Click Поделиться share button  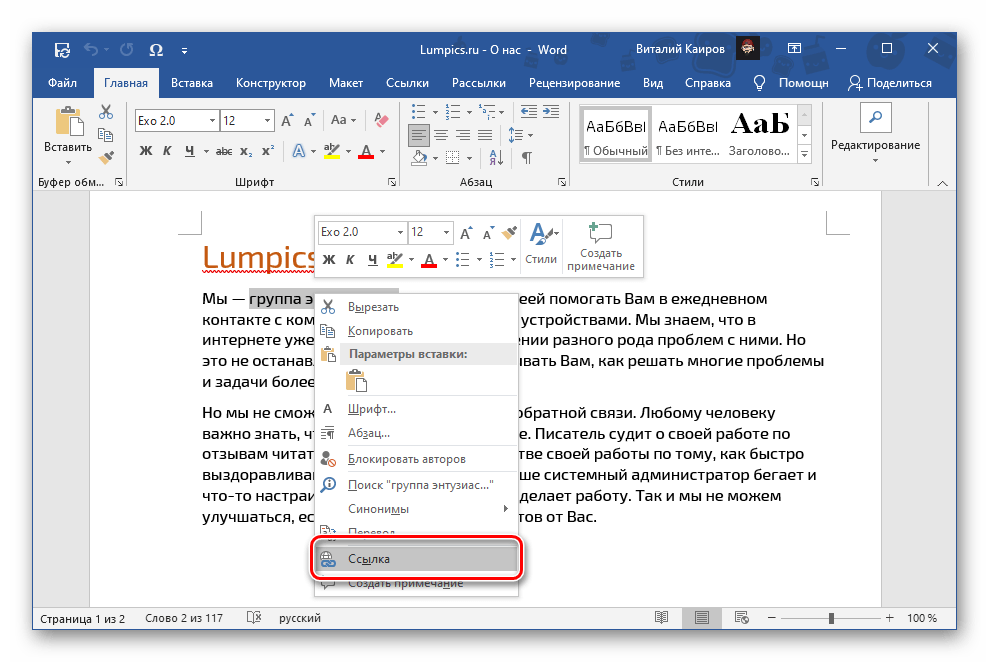click(889, 83)
